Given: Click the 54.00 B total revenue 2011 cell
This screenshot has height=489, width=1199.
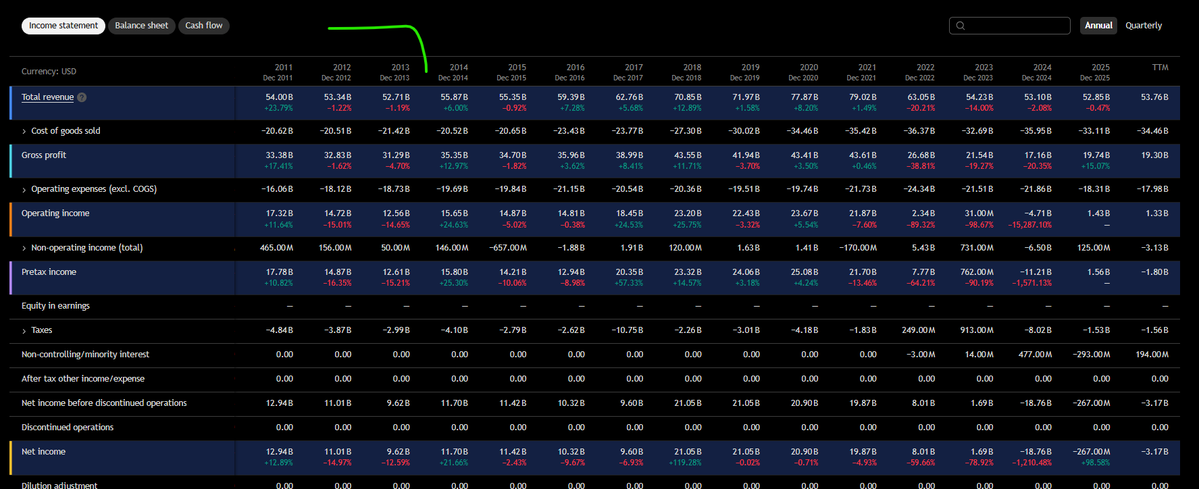Looking at the screenshot, I should tap(279, 97).
